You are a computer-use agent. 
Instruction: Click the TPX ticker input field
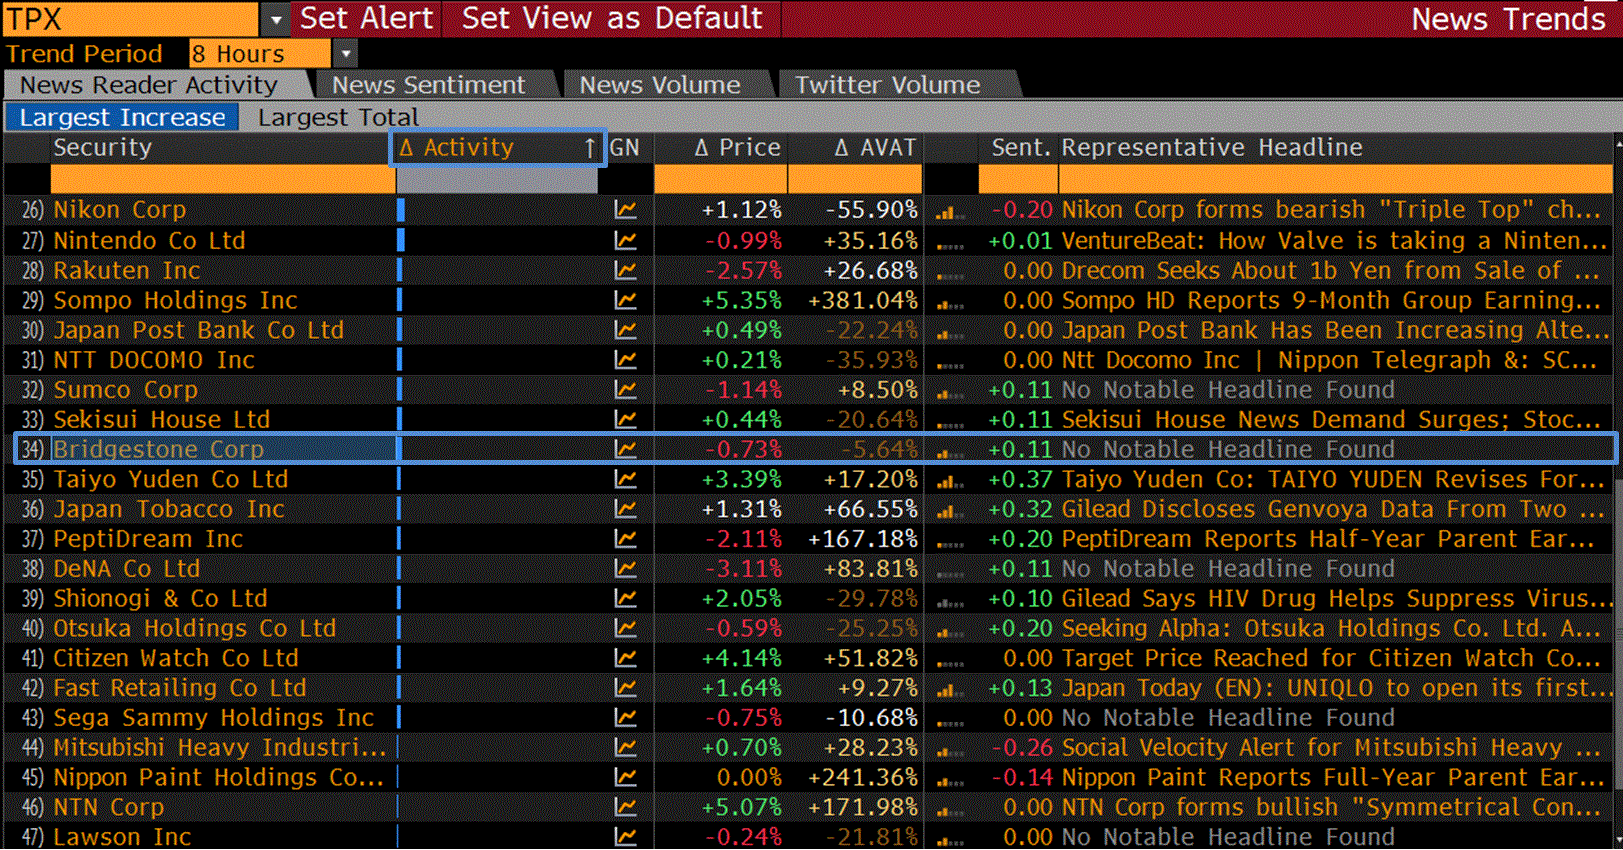point(130,19)
